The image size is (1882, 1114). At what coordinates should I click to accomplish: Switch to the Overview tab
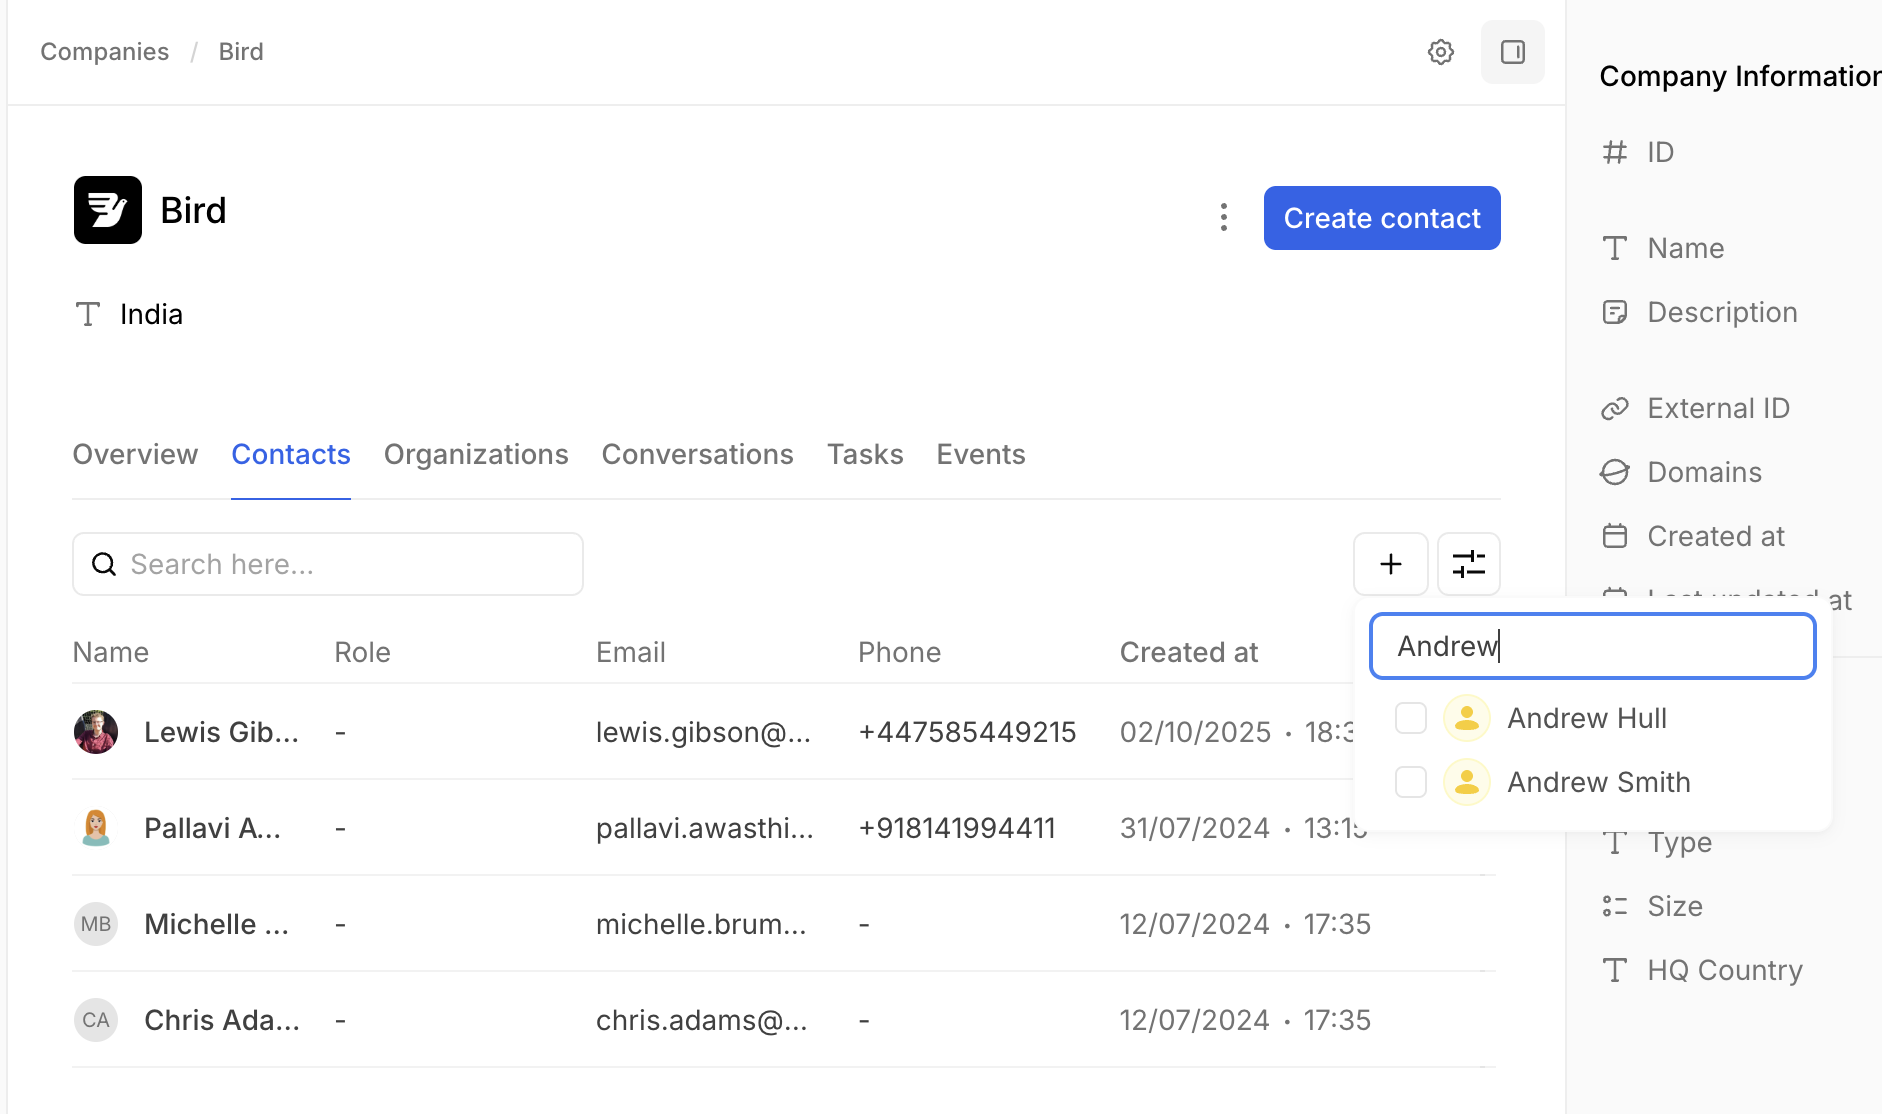click(135, 455)
